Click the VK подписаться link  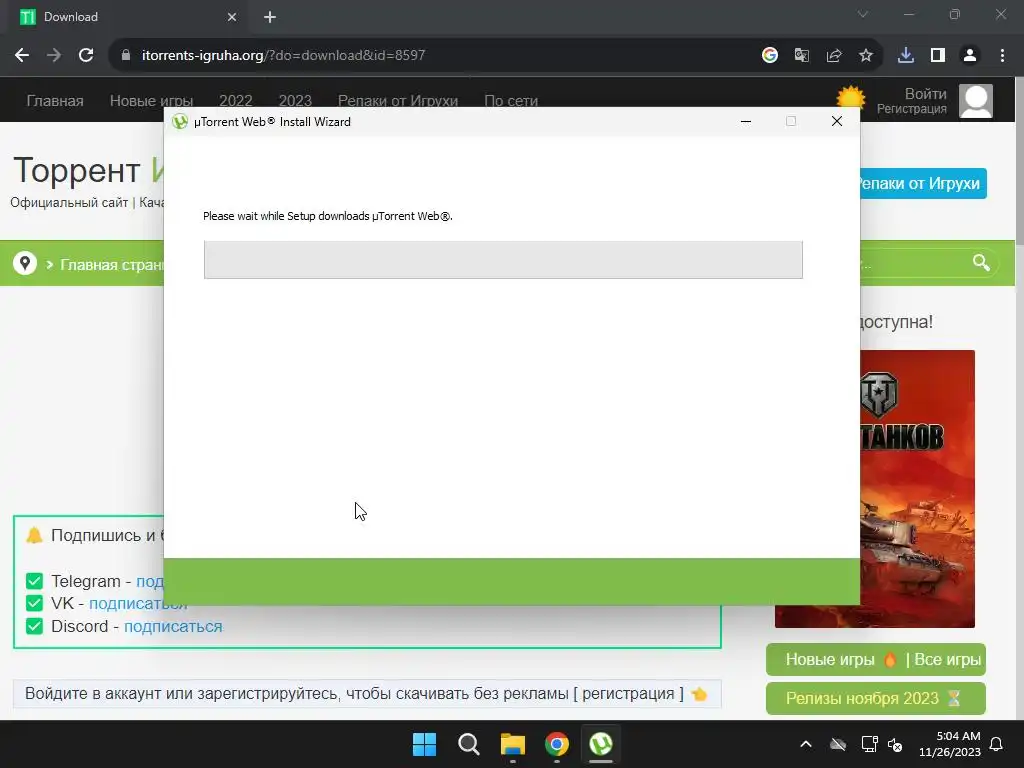(138, 603)
